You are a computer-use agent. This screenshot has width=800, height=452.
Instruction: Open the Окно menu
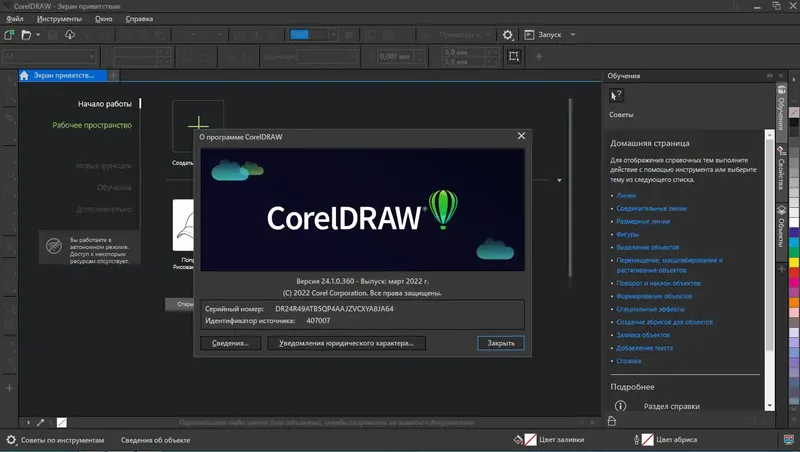(104, 19)
